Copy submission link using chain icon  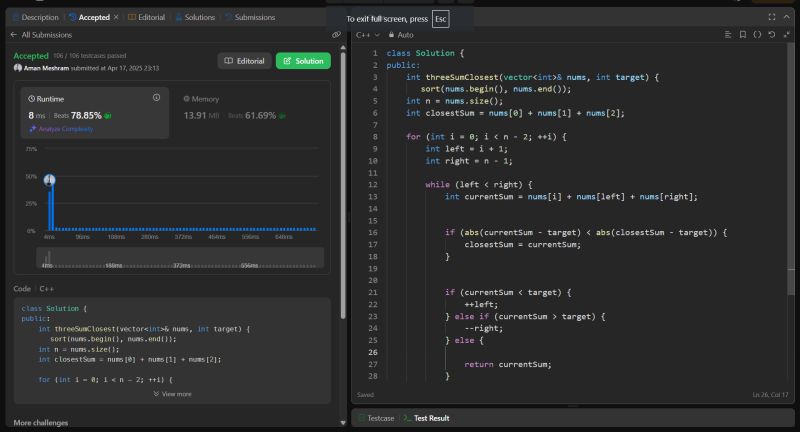pos(336,35)
